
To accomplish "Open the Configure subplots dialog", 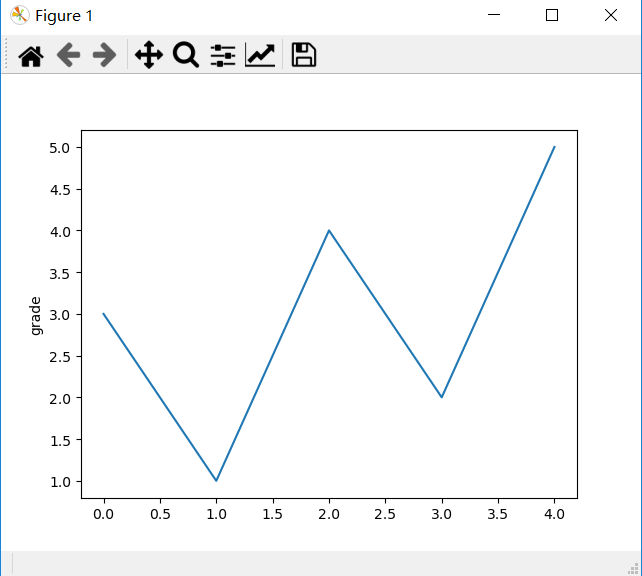I will (223, 55).
